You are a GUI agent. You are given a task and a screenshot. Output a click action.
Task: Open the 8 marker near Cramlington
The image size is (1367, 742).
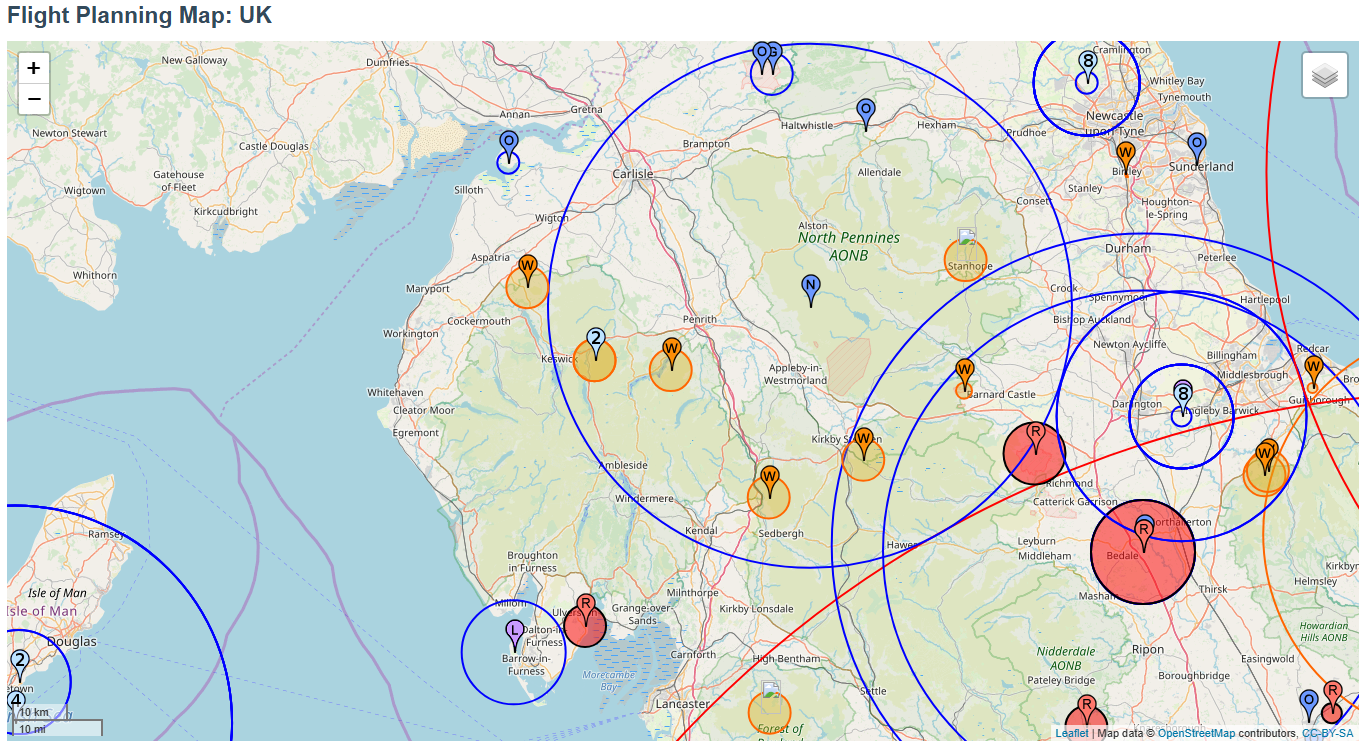click(x=1088, y=66)
